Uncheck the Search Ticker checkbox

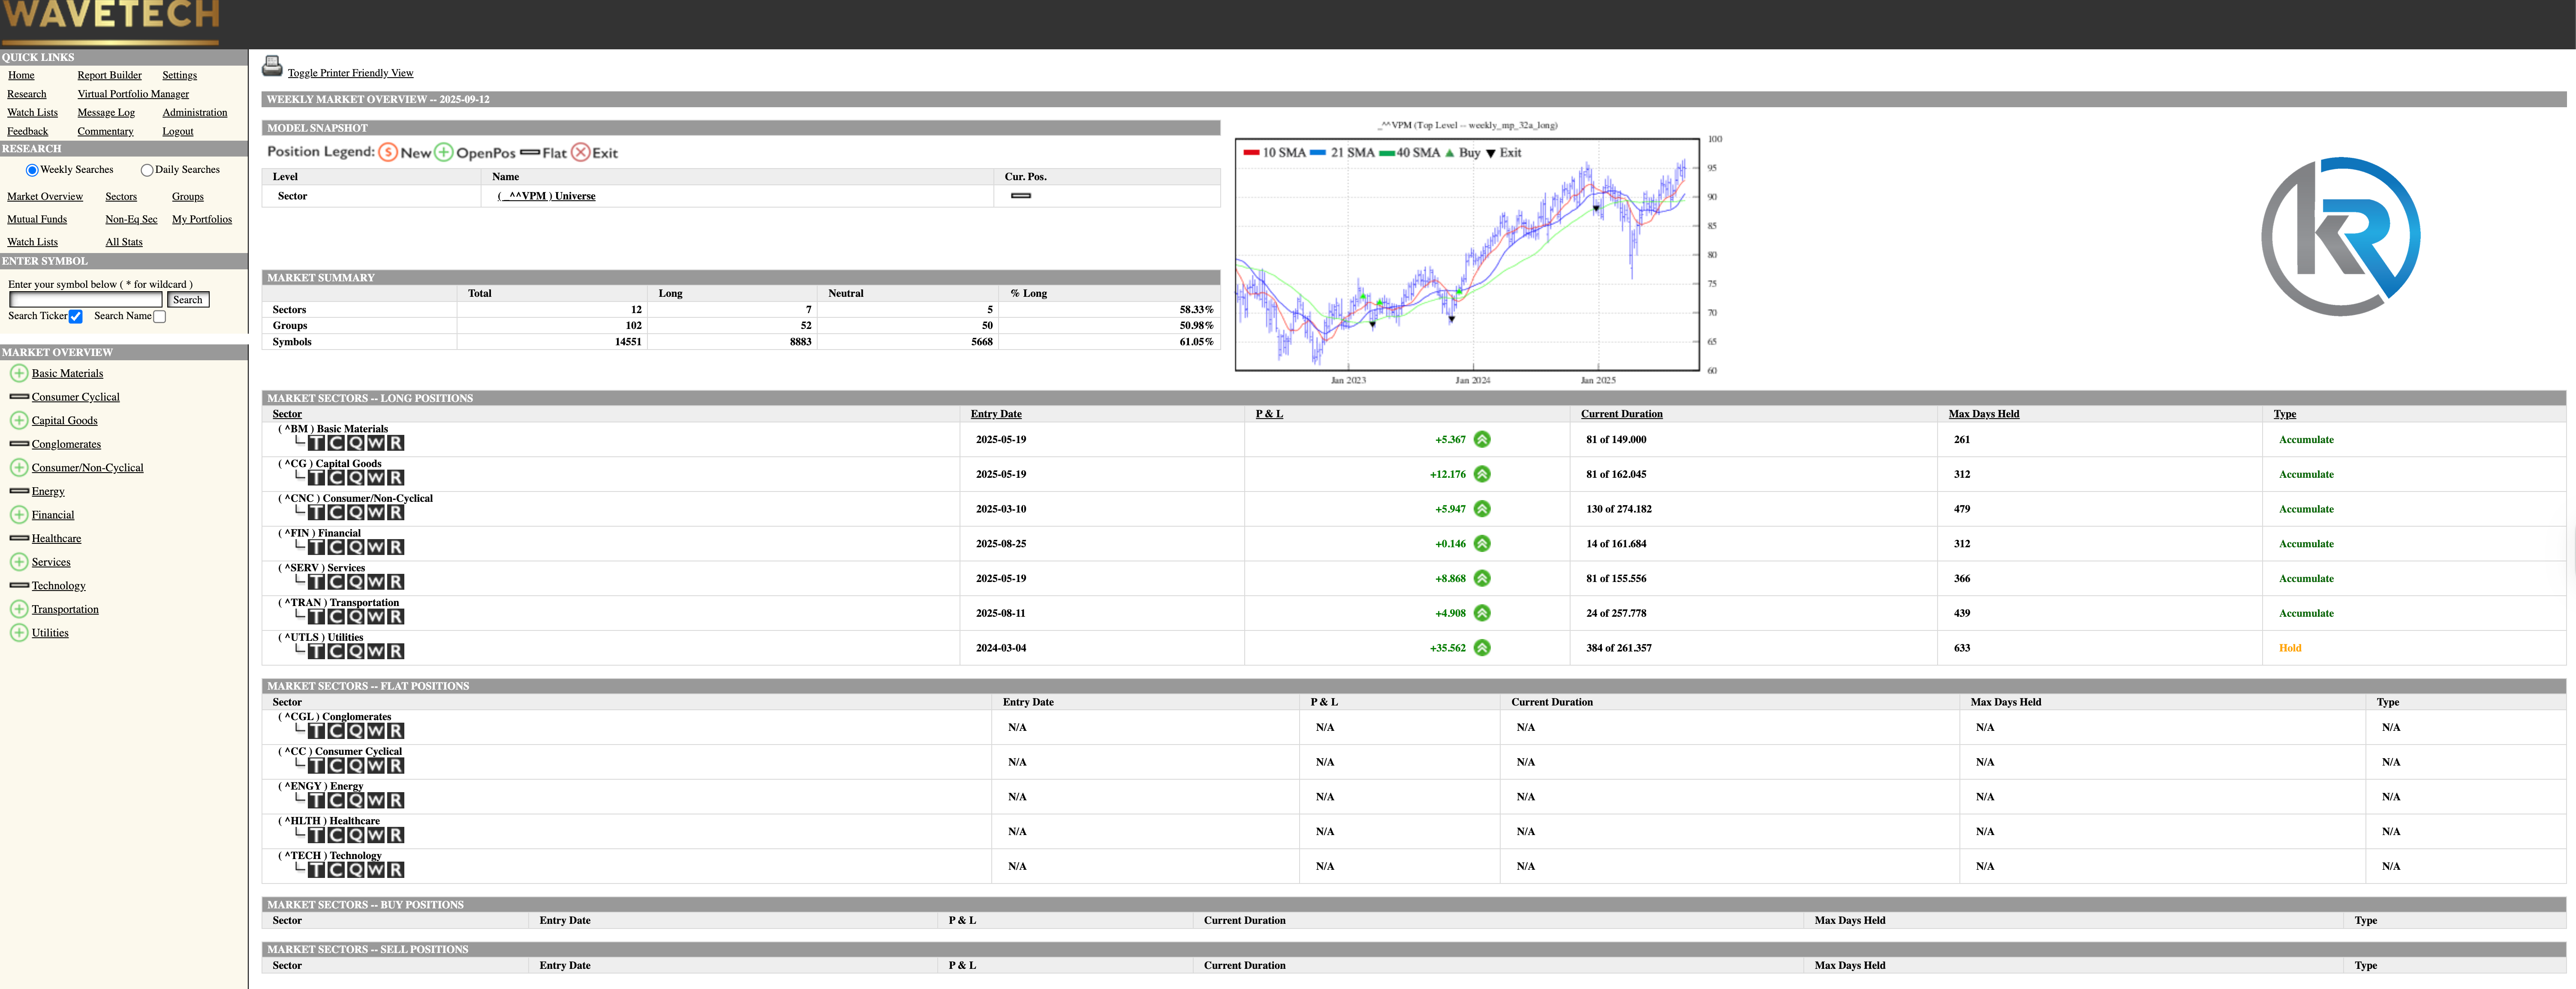(x=76, y=317)
